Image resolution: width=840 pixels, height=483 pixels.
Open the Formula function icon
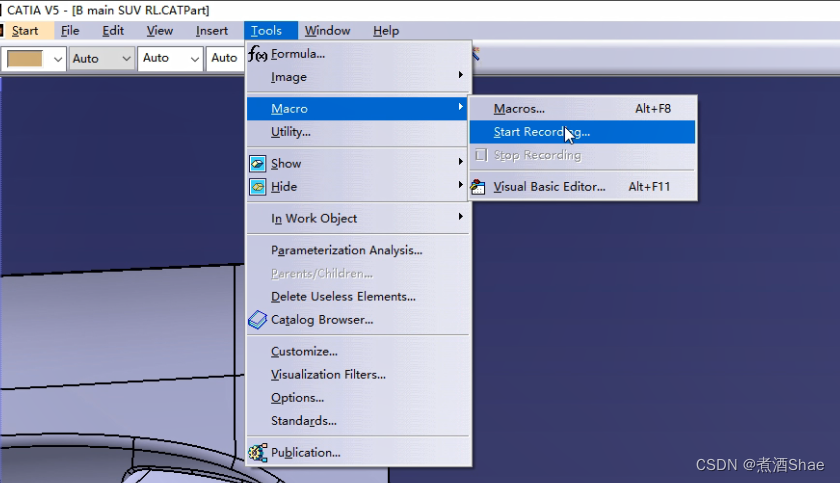coord(258,54)
